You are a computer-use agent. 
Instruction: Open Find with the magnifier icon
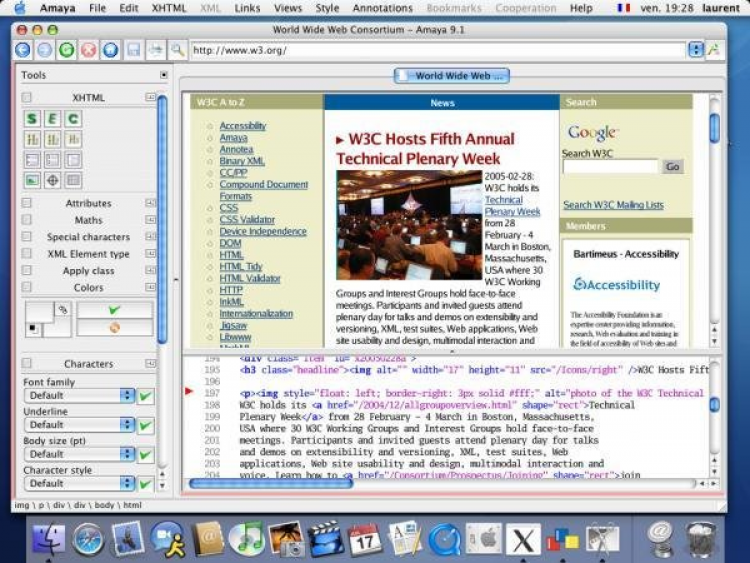coord(177,50)
